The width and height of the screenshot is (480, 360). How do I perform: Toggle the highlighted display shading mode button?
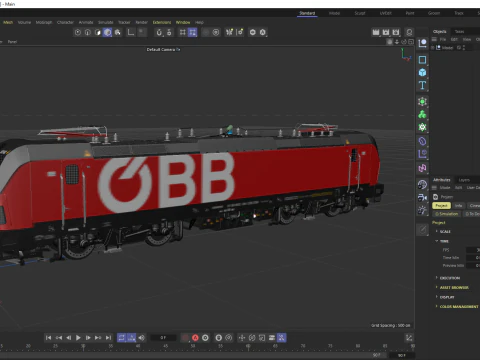click(x=107, y=32)
